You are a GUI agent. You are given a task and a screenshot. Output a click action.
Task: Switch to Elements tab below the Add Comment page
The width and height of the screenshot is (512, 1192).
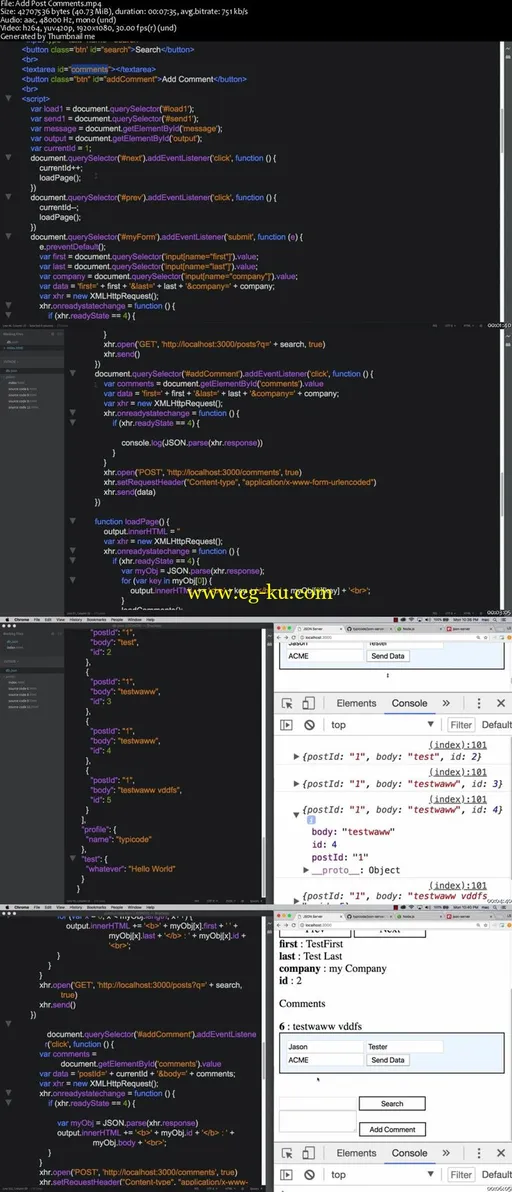(356, 1152)
